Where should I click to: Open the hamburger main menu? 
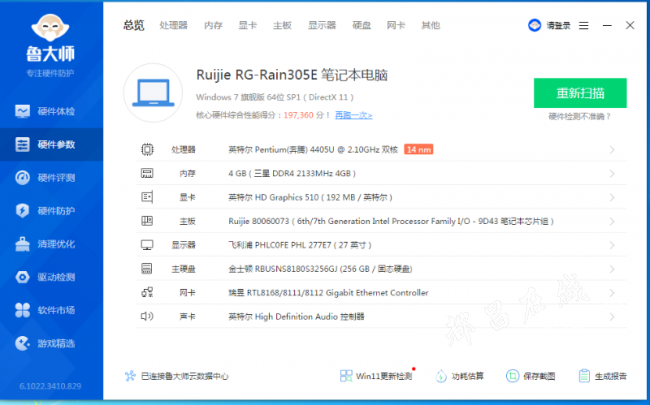tap(584, 26)
